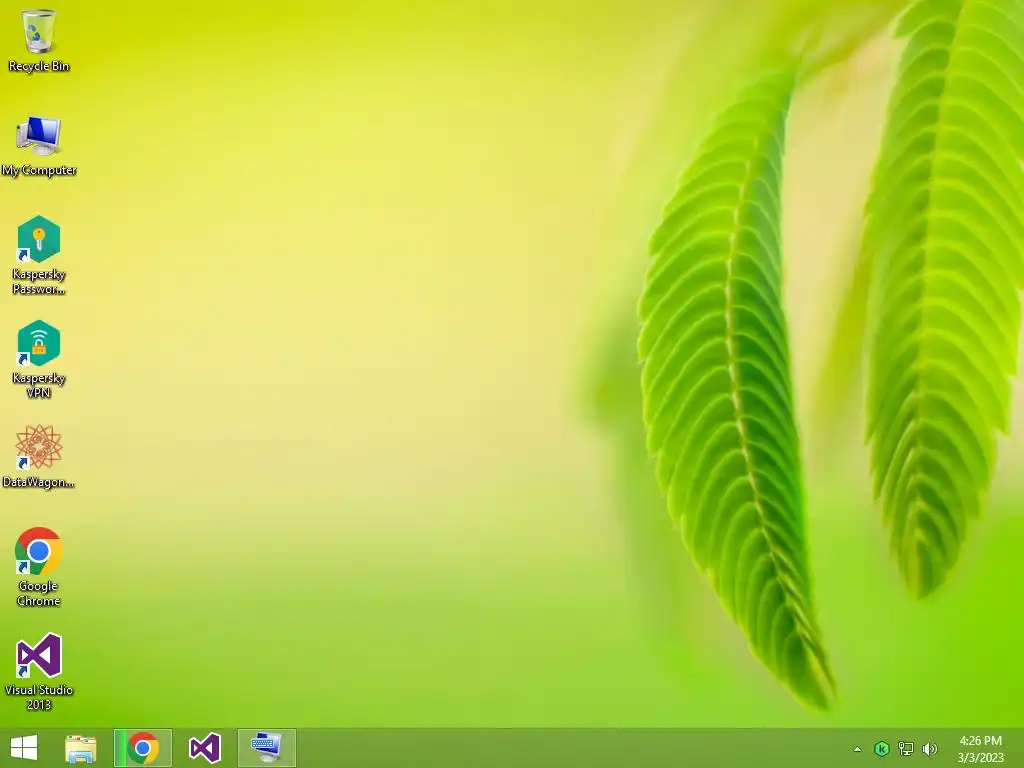This screenshot has width=1024, height=768.
Task: Click the Recycle Bin label text
Action: click(39, 66)
